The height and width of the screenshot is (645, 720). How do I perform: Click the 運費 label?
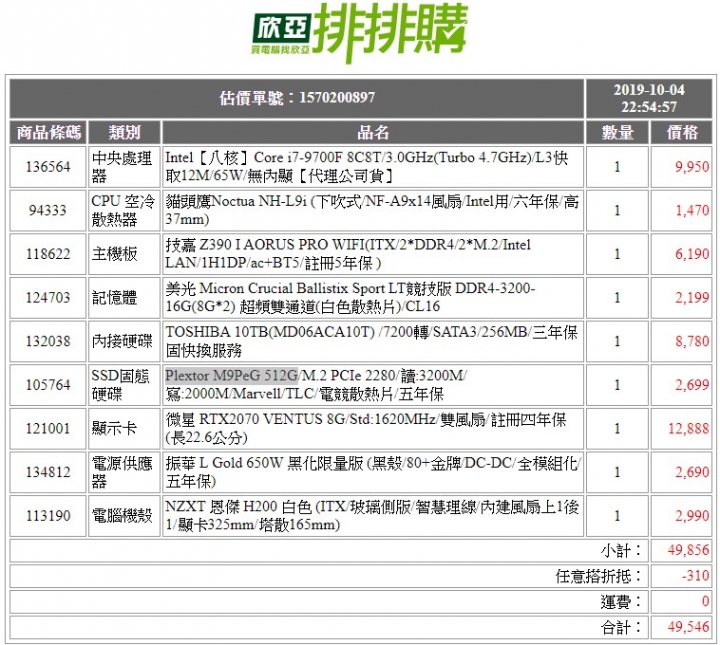620,601
